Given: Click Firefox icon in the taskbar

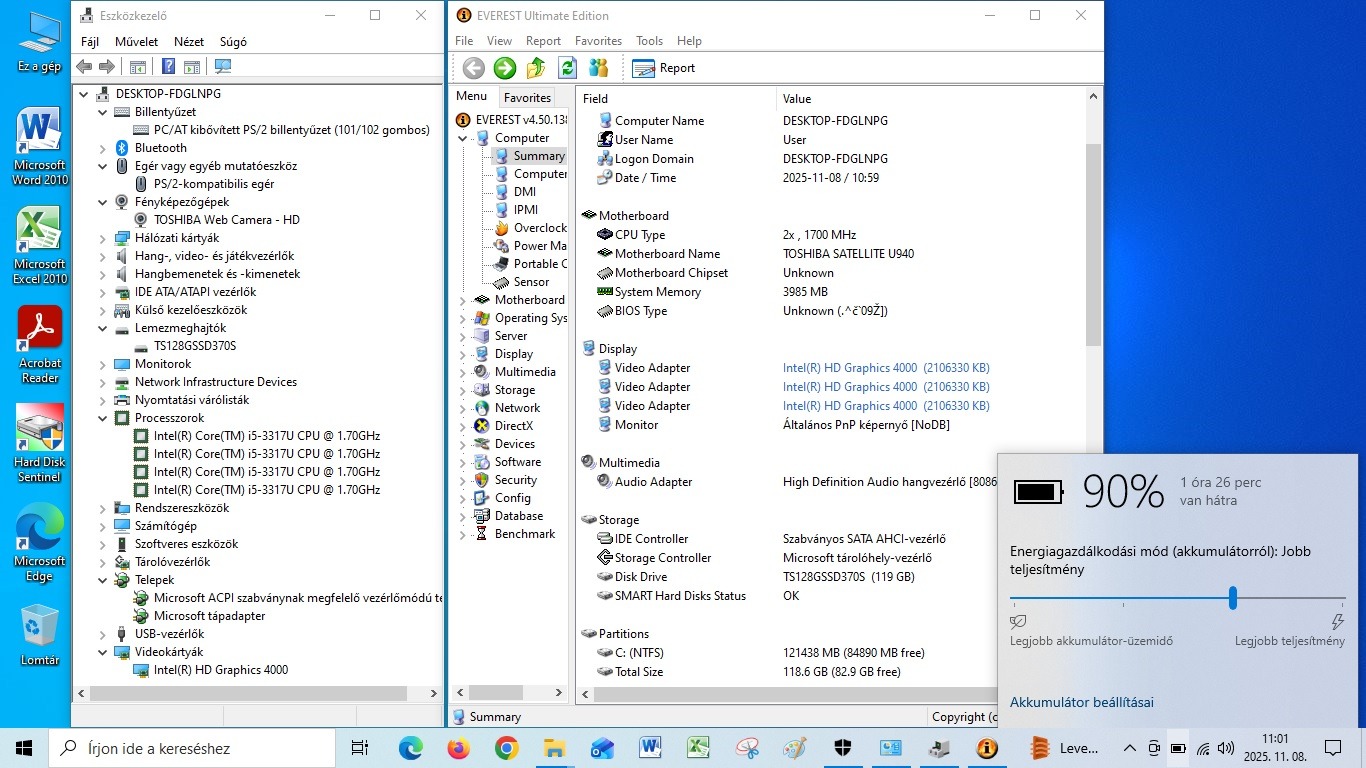Looking at the screenshot, I should [x=458, y=748].
